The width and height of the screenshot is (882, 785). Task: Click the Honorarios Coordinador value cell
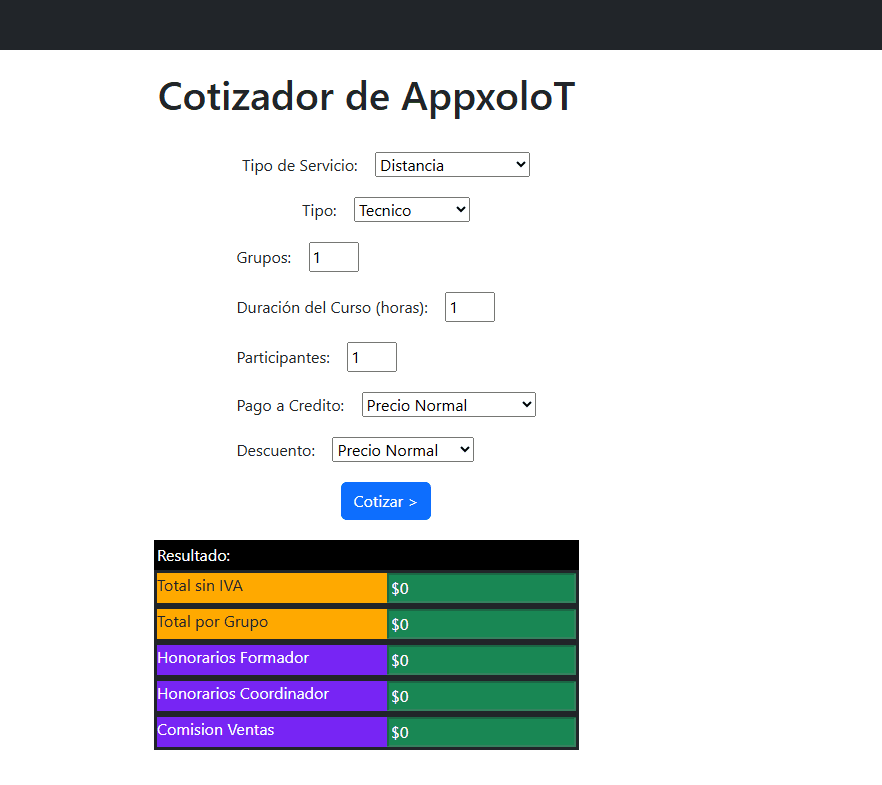(481, 696)
